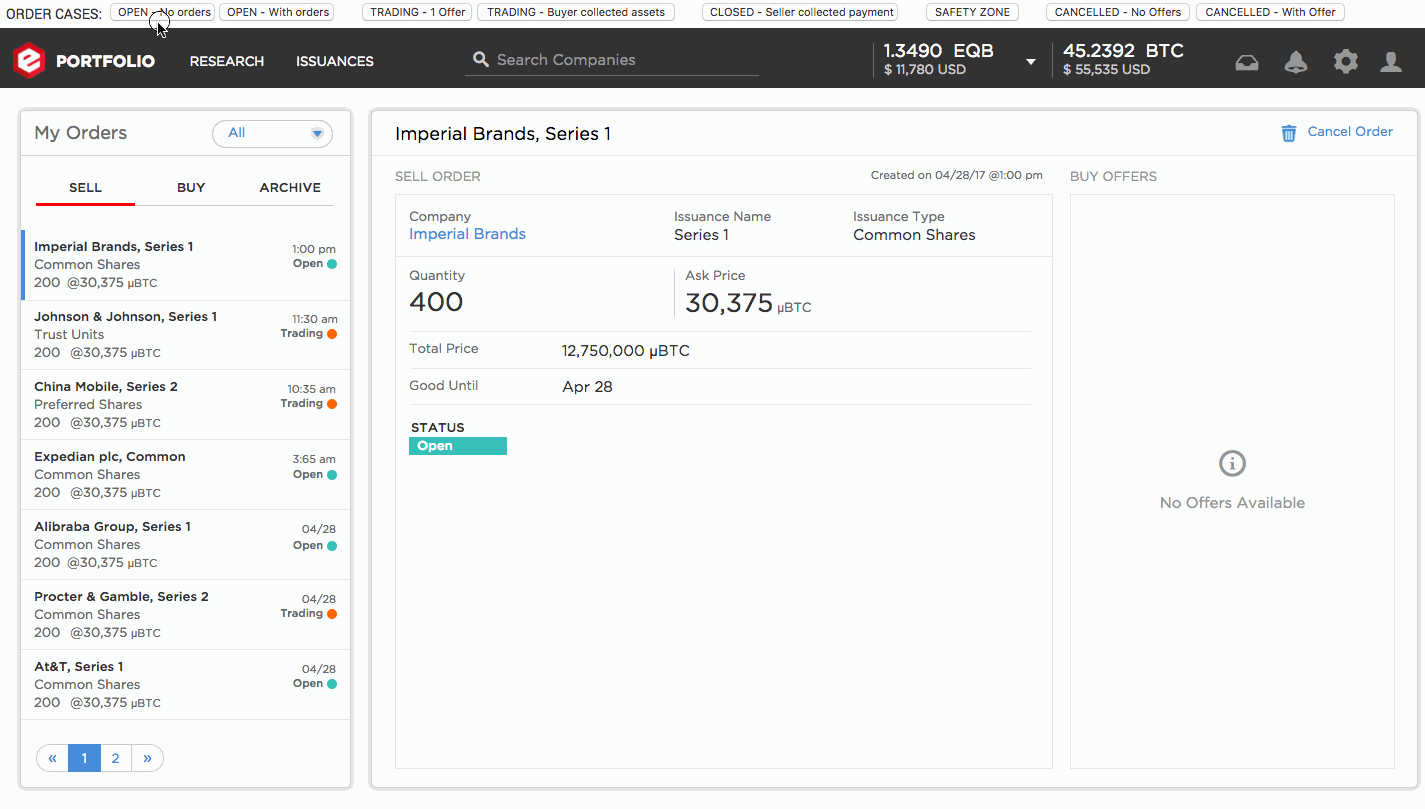Image resolution: width=1425 pixels, height=809 pixels.
Task: Click teal status dot on At&T row
Action: [x=332, y=684]
